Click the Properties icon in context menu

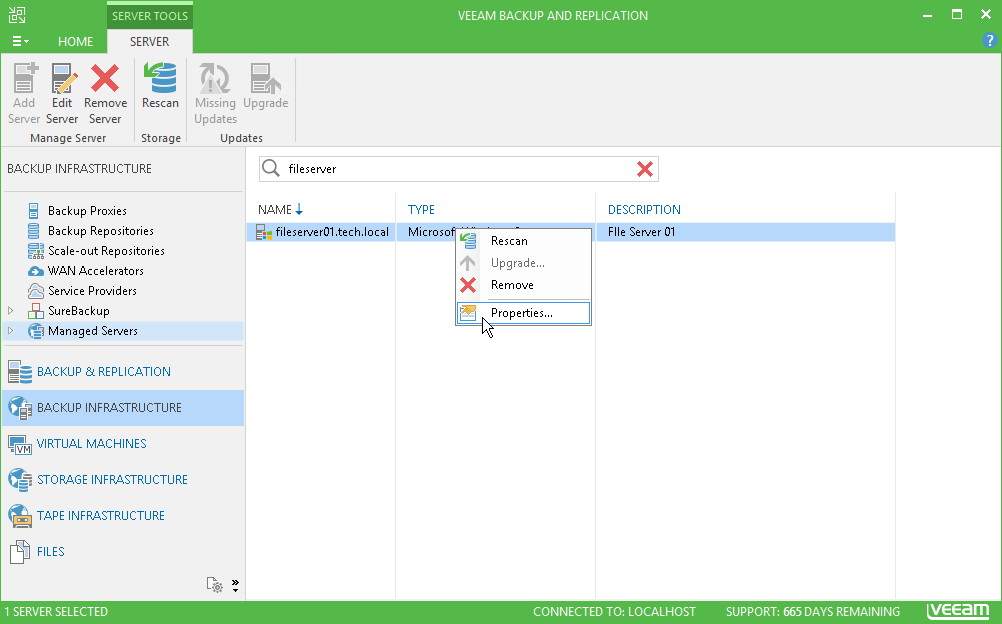click(468, 313)
